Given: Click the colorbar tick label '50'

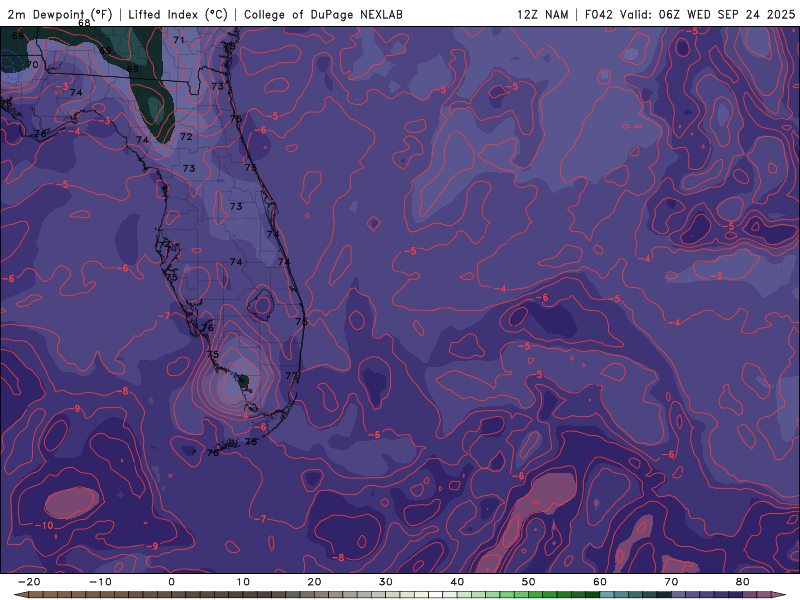Looking at the screenshot, I should coord(529,582).
